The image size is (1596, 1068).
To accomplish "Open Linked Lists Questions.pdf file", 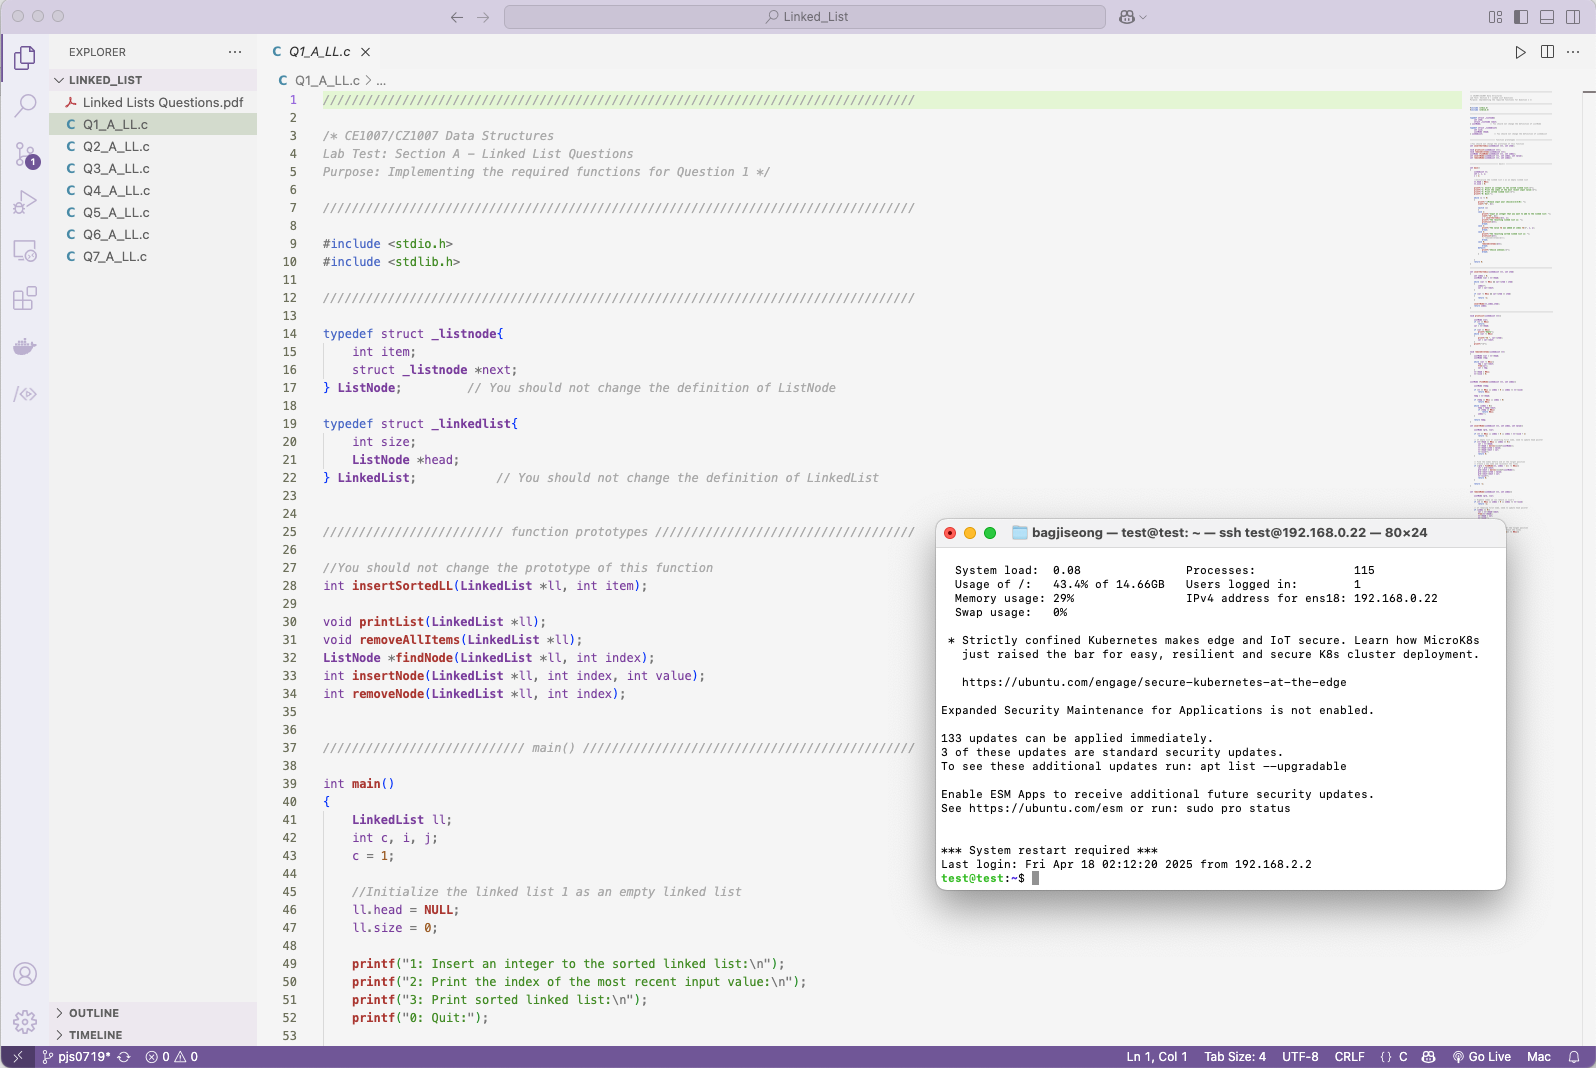I will point(153,102).
